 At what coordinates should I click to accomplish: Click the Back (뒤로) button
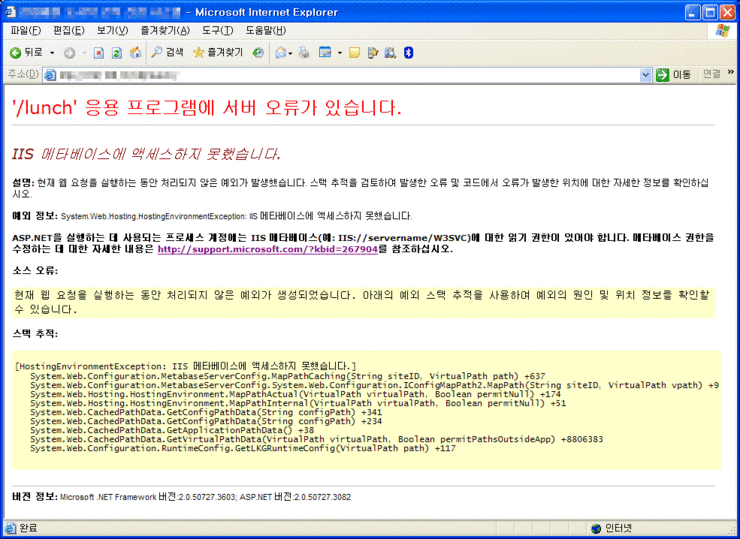26,52
